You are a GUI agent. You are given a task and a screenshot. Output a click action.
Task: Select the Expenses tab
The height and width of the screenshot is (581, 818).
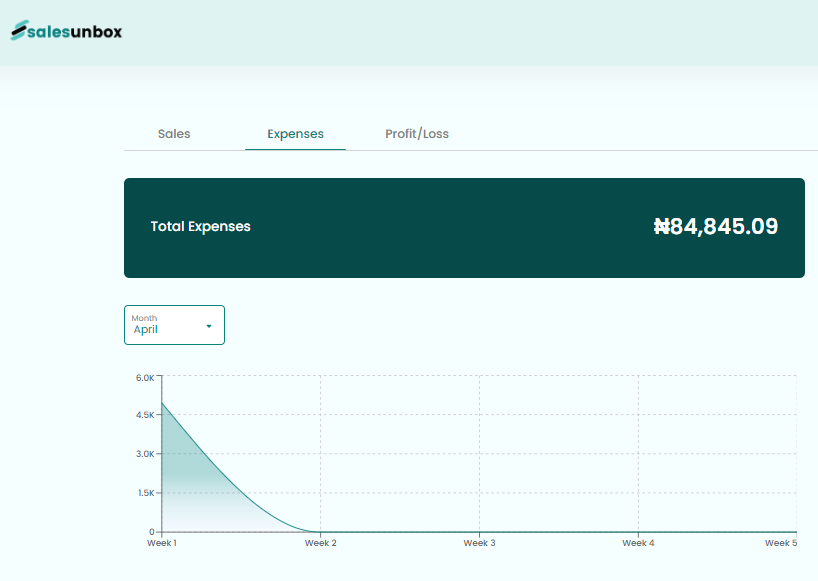295,134
